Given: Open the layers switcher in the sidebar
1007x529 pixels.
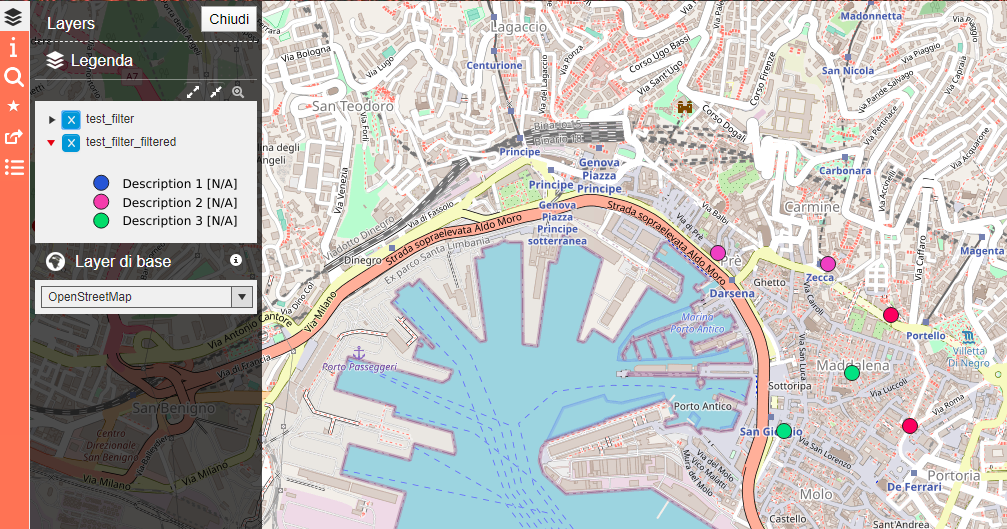Looking at the screenshot, I should [13, 17].
